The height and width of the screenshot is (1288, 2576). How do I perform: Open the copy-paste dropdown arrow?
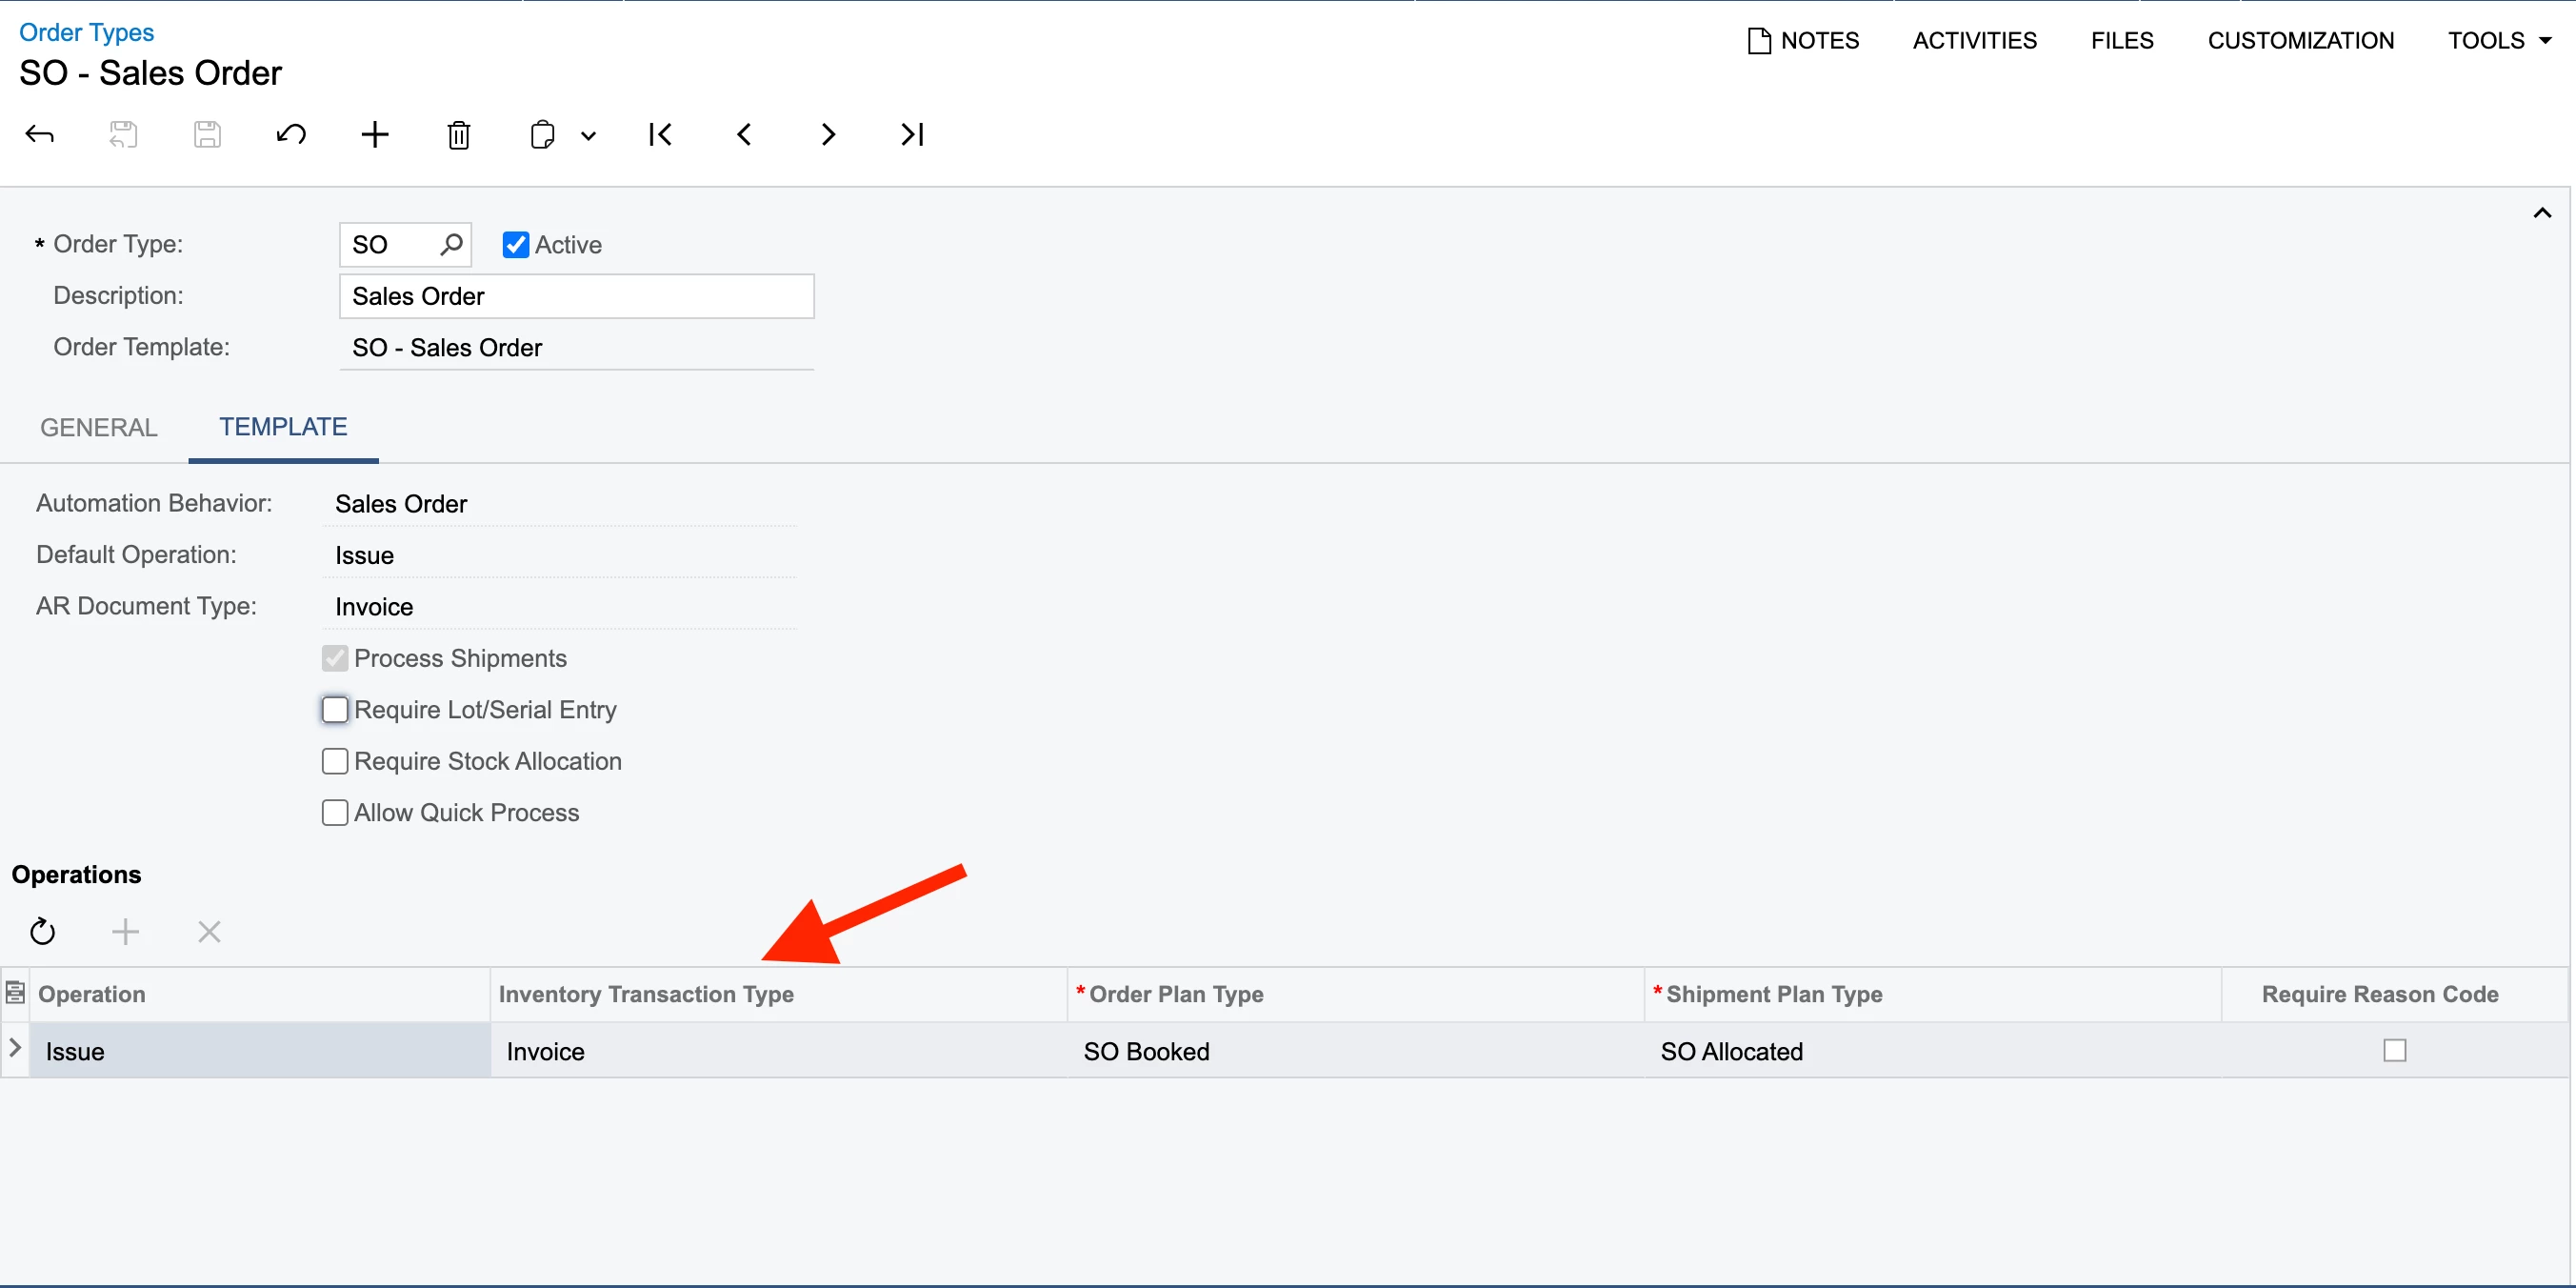pos(589,136)
